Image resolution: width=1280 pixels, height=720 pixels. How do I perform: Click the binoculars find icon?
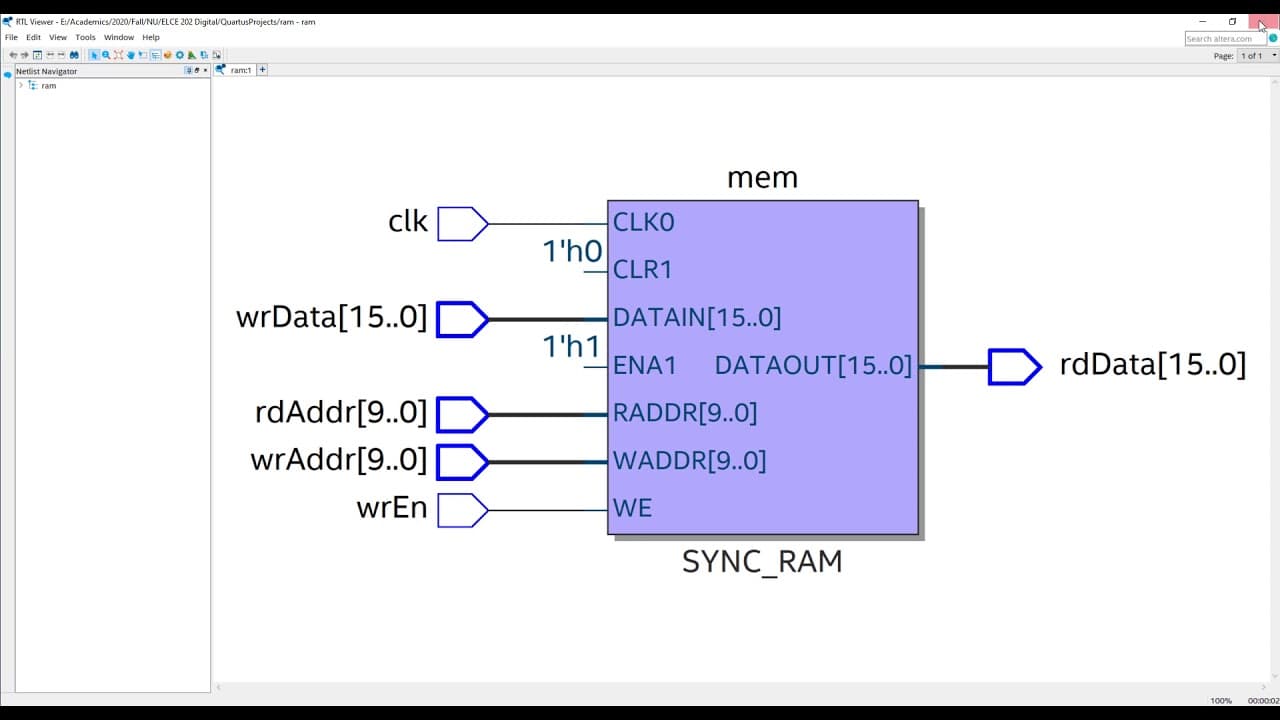(74, 55)
